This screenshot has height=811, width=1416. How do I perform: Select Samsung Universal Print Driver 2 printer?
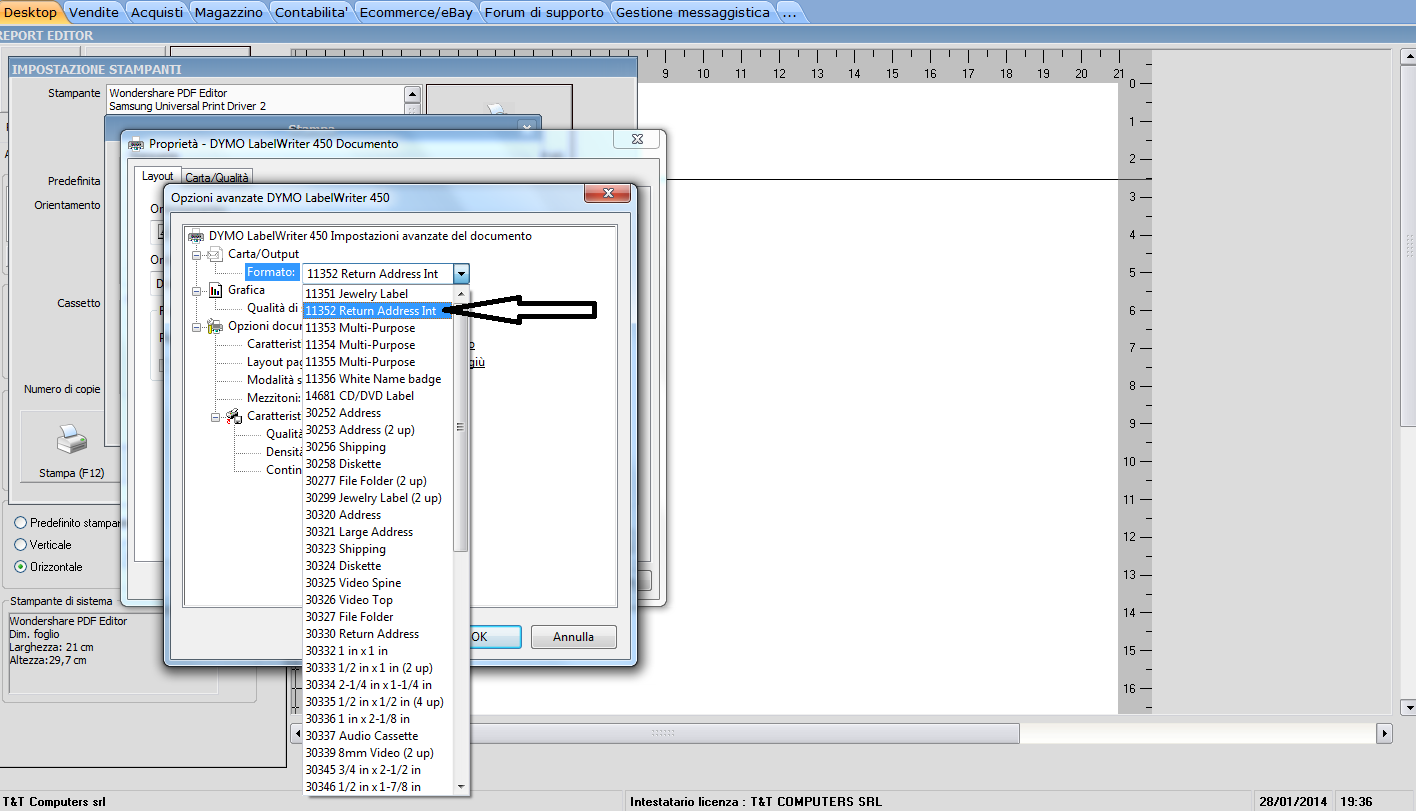(x=187, y=106)
